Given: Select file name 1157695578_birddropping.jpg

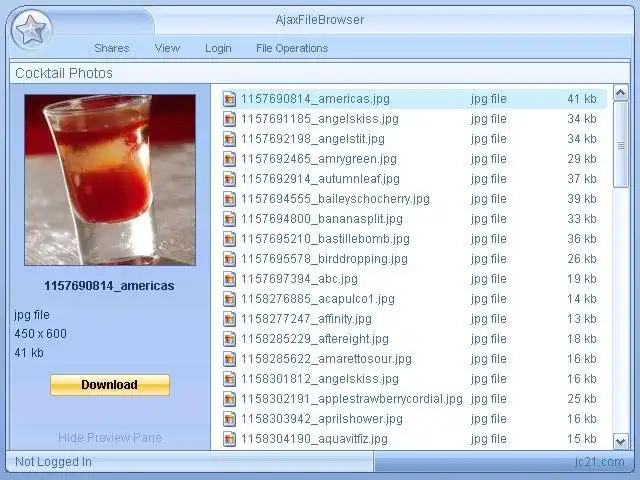Looking at the screenshot, I should tap(324, 259).
